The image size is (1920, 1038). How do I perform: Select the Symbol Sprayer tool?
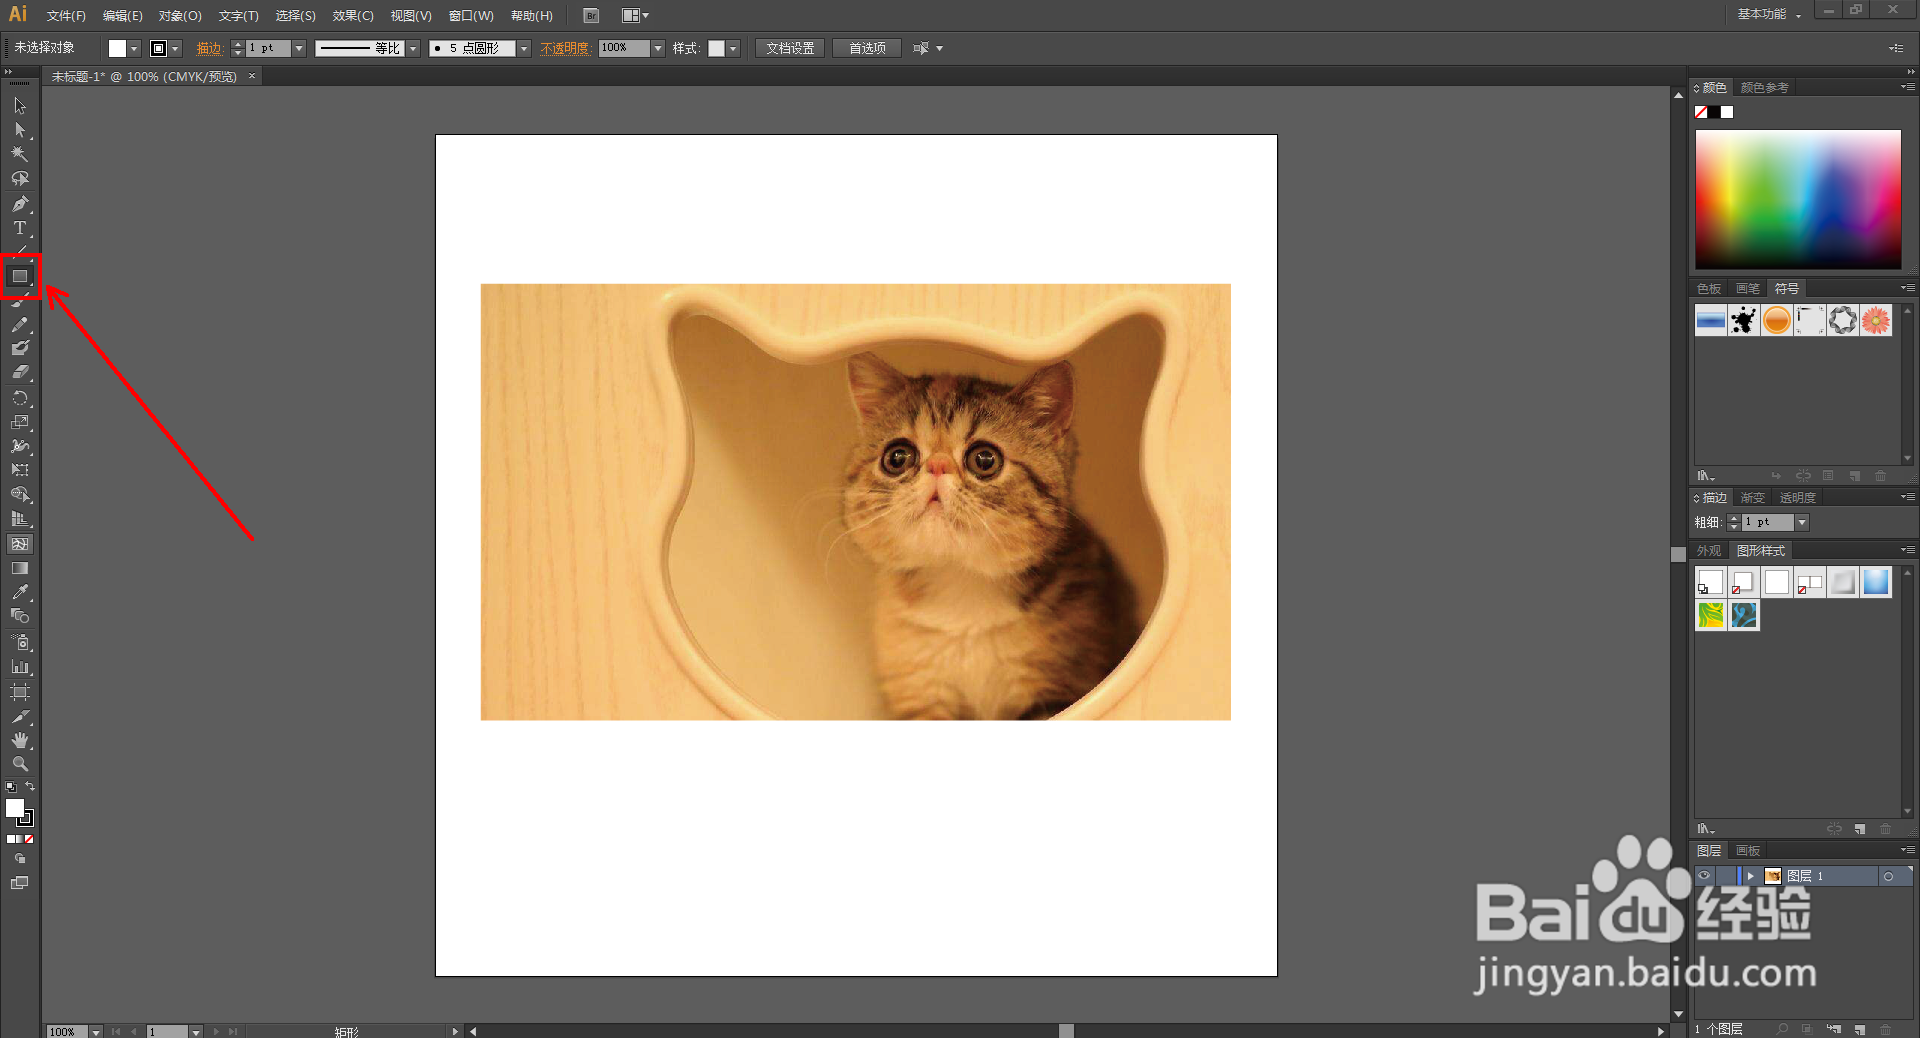coord(20,642)
